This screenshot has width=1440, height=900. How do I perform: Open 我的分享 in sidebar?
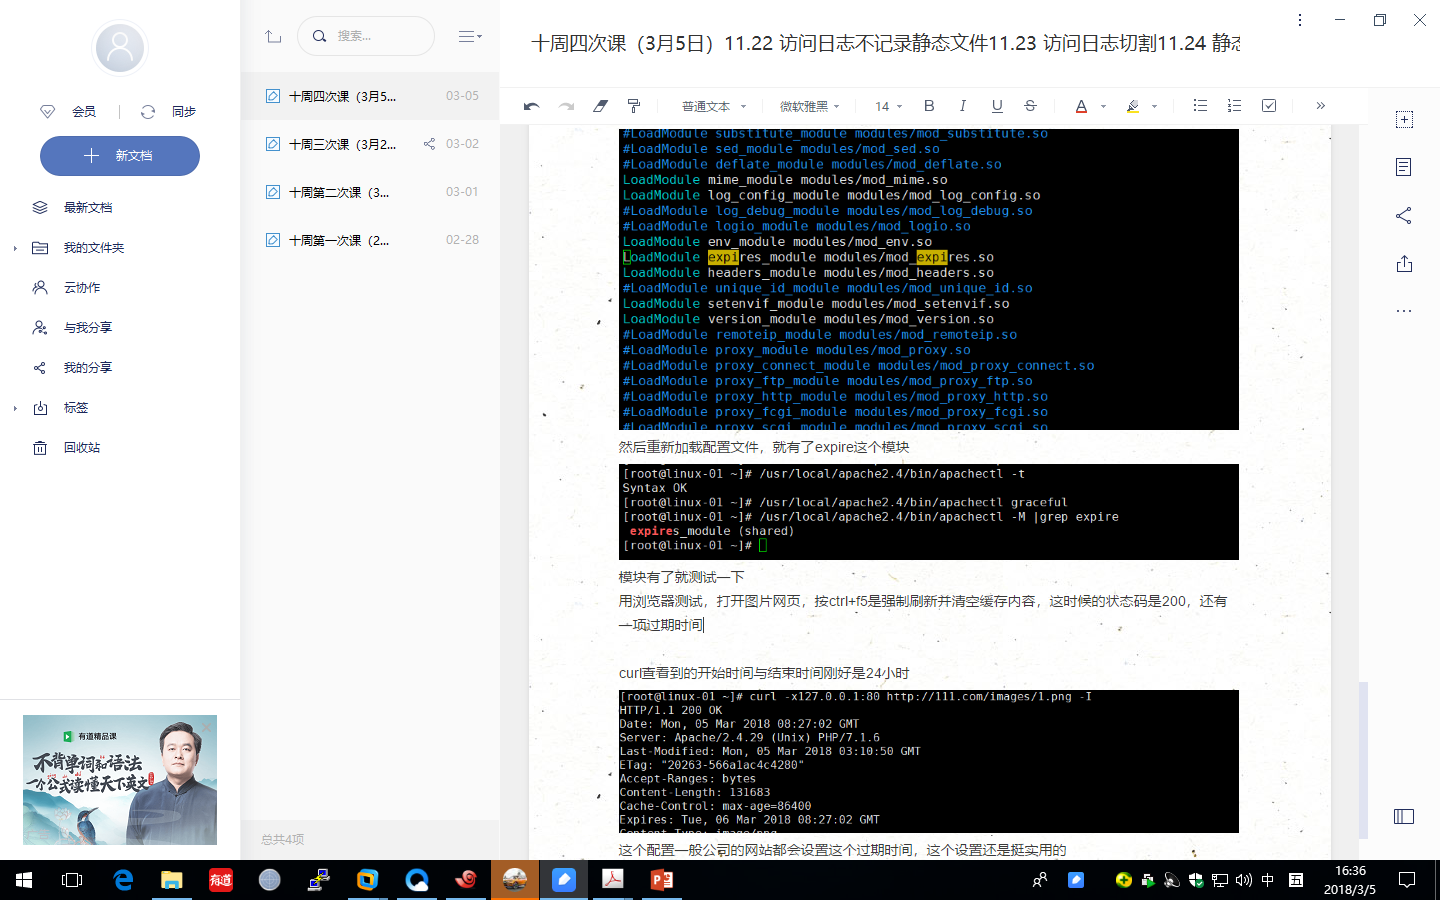[88, 368]
